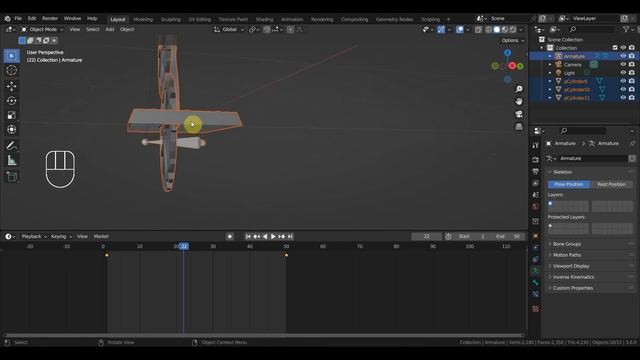This screenshot has height=360, width=640.
Task: Open the Object properties tab icon
Action: coord(536,236)
